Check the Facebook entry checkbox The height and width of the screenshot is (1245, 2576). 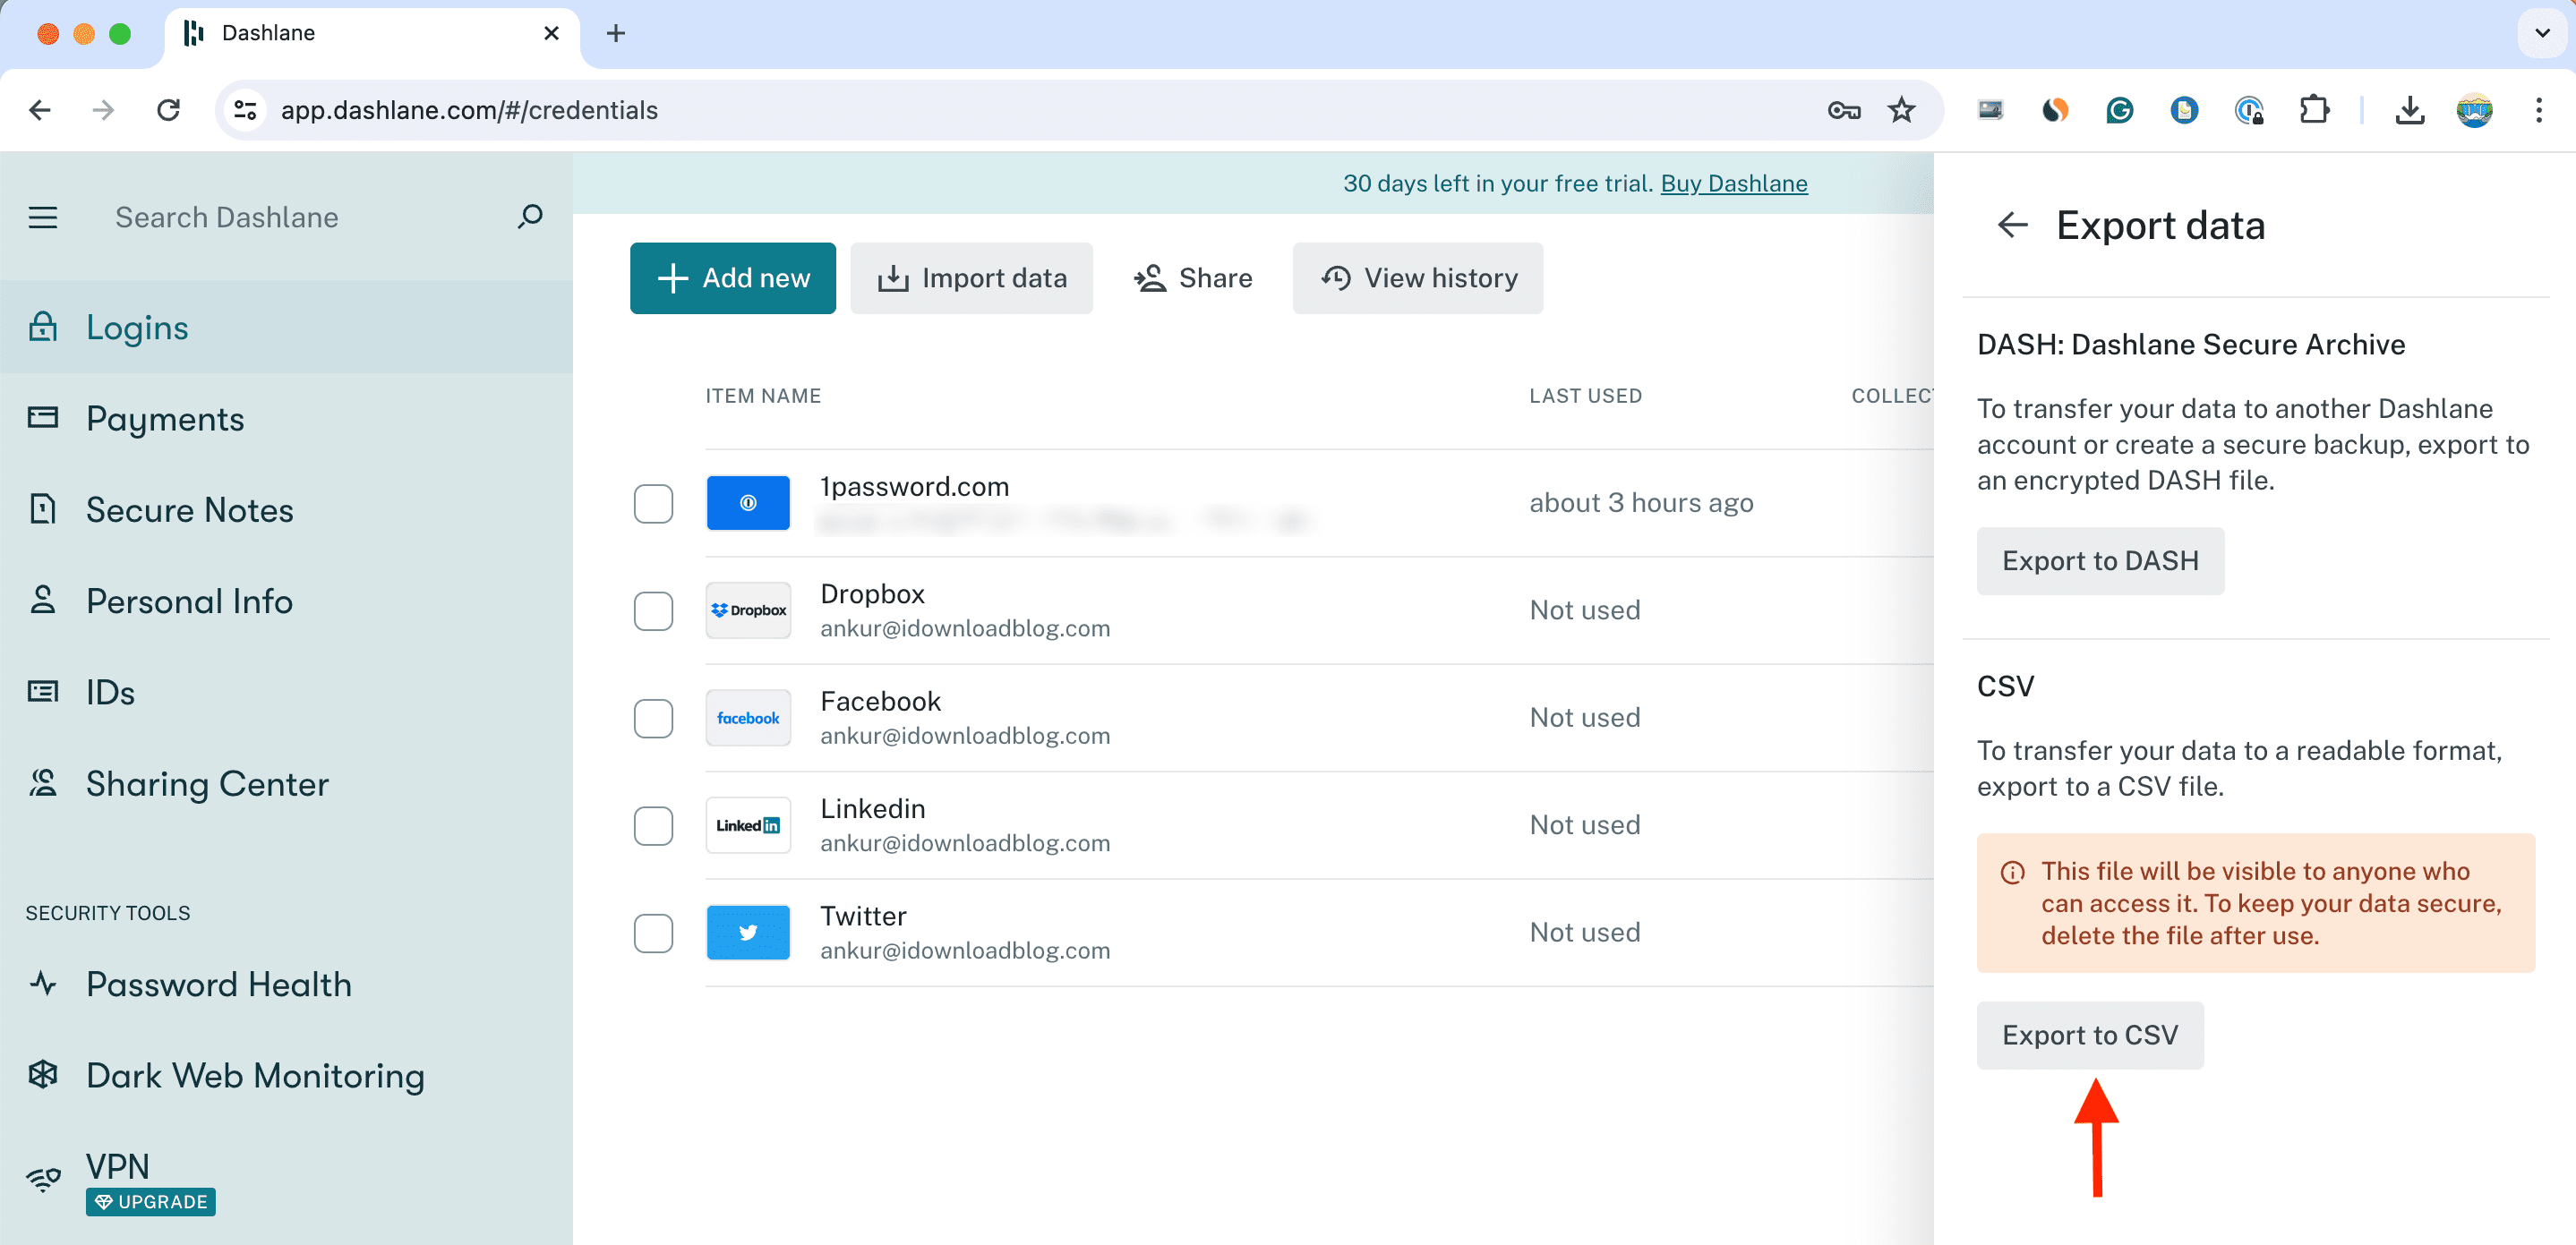coord(653,718)
